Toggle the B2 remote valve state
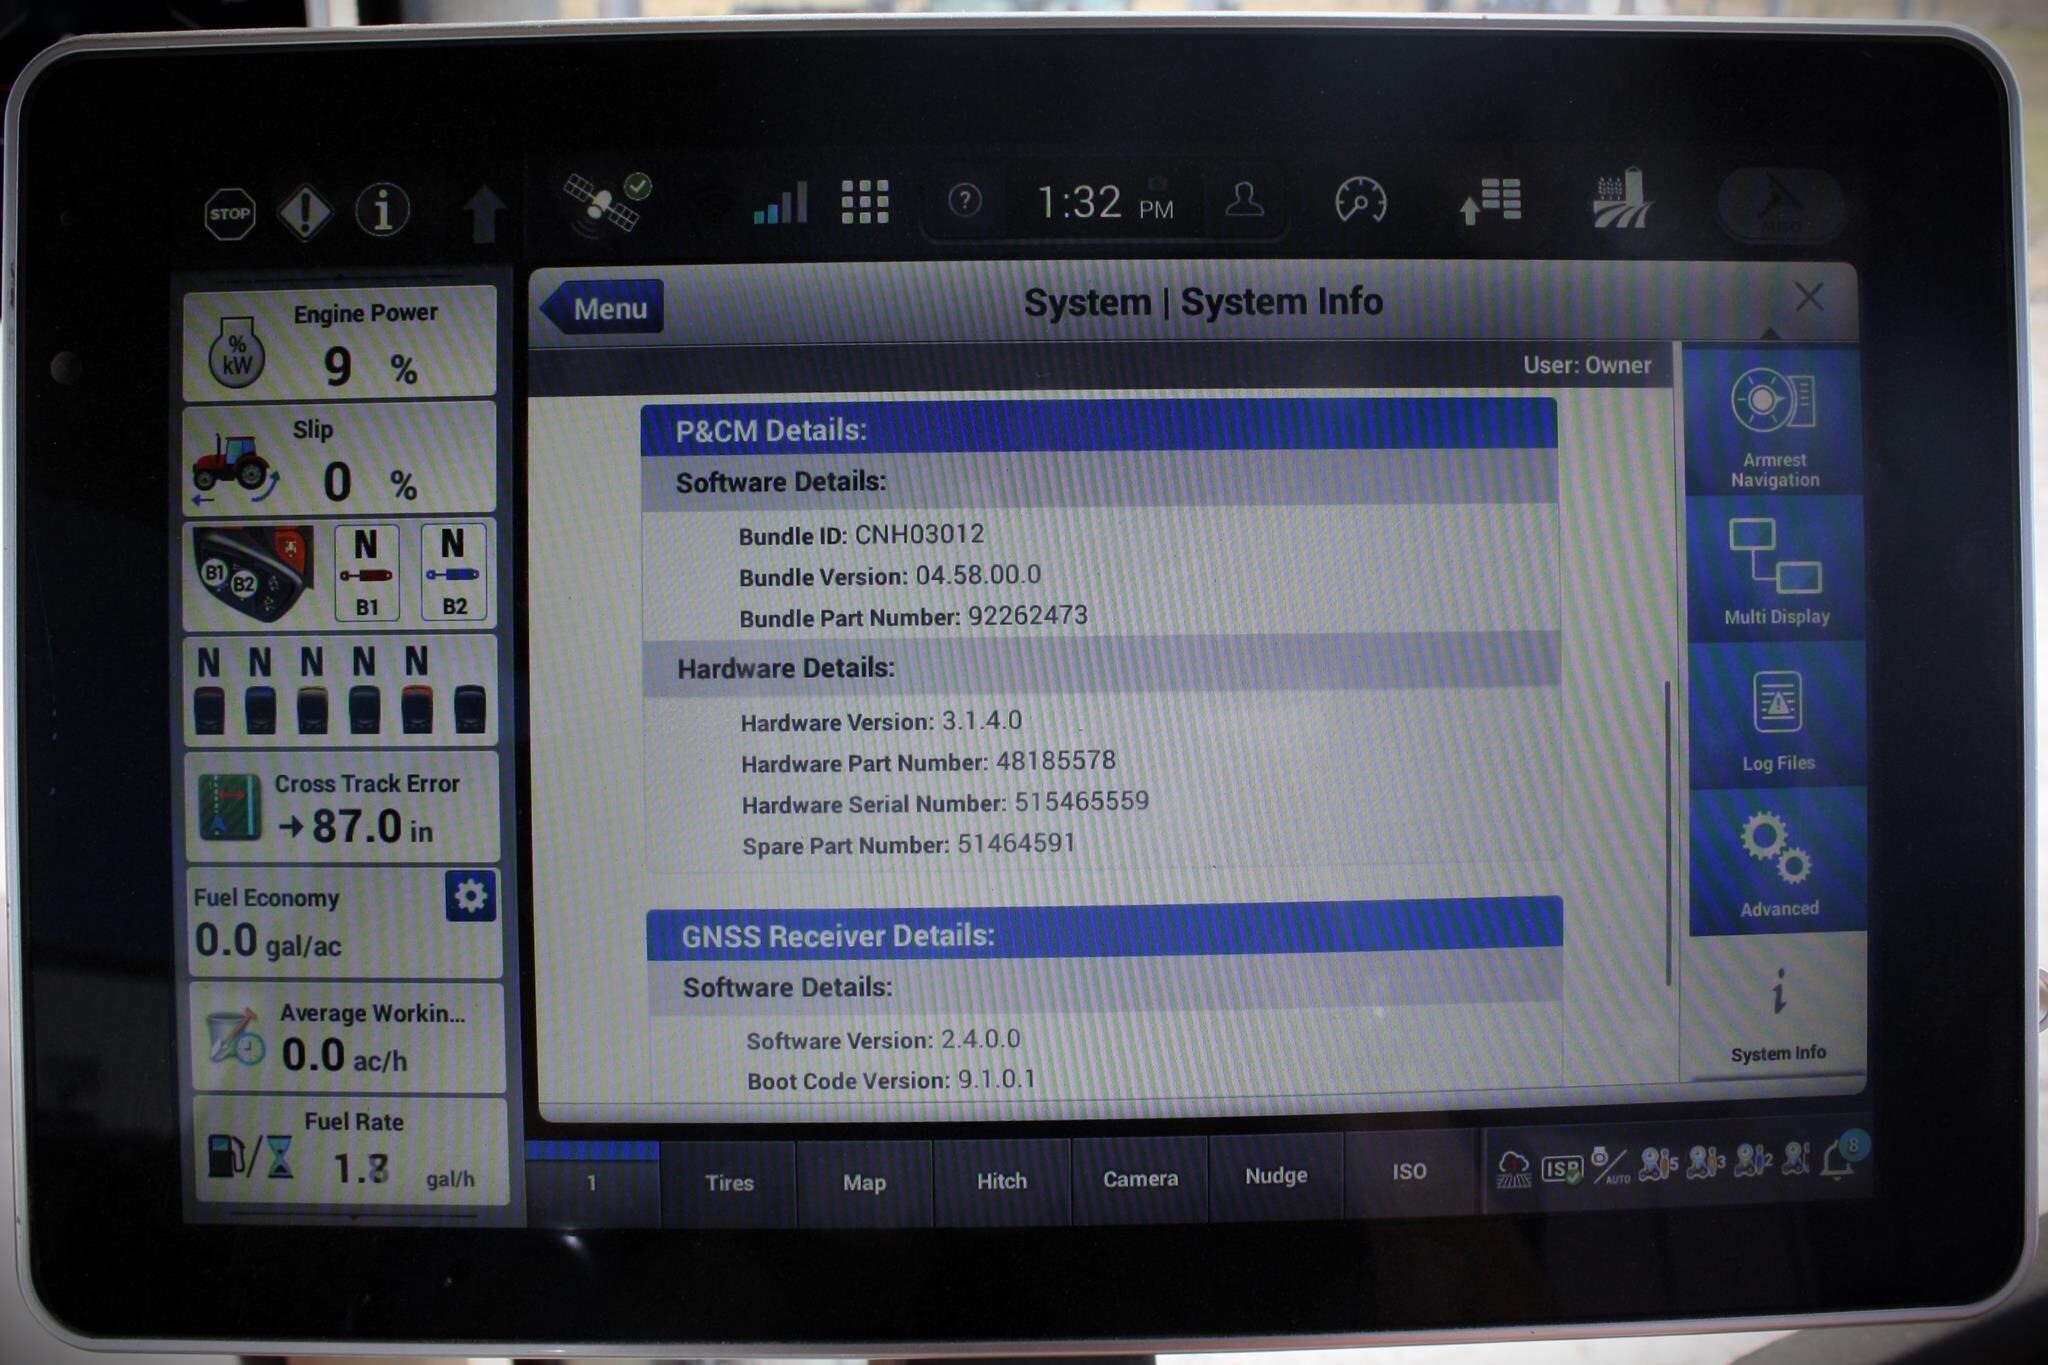 [x=453, y=573]
